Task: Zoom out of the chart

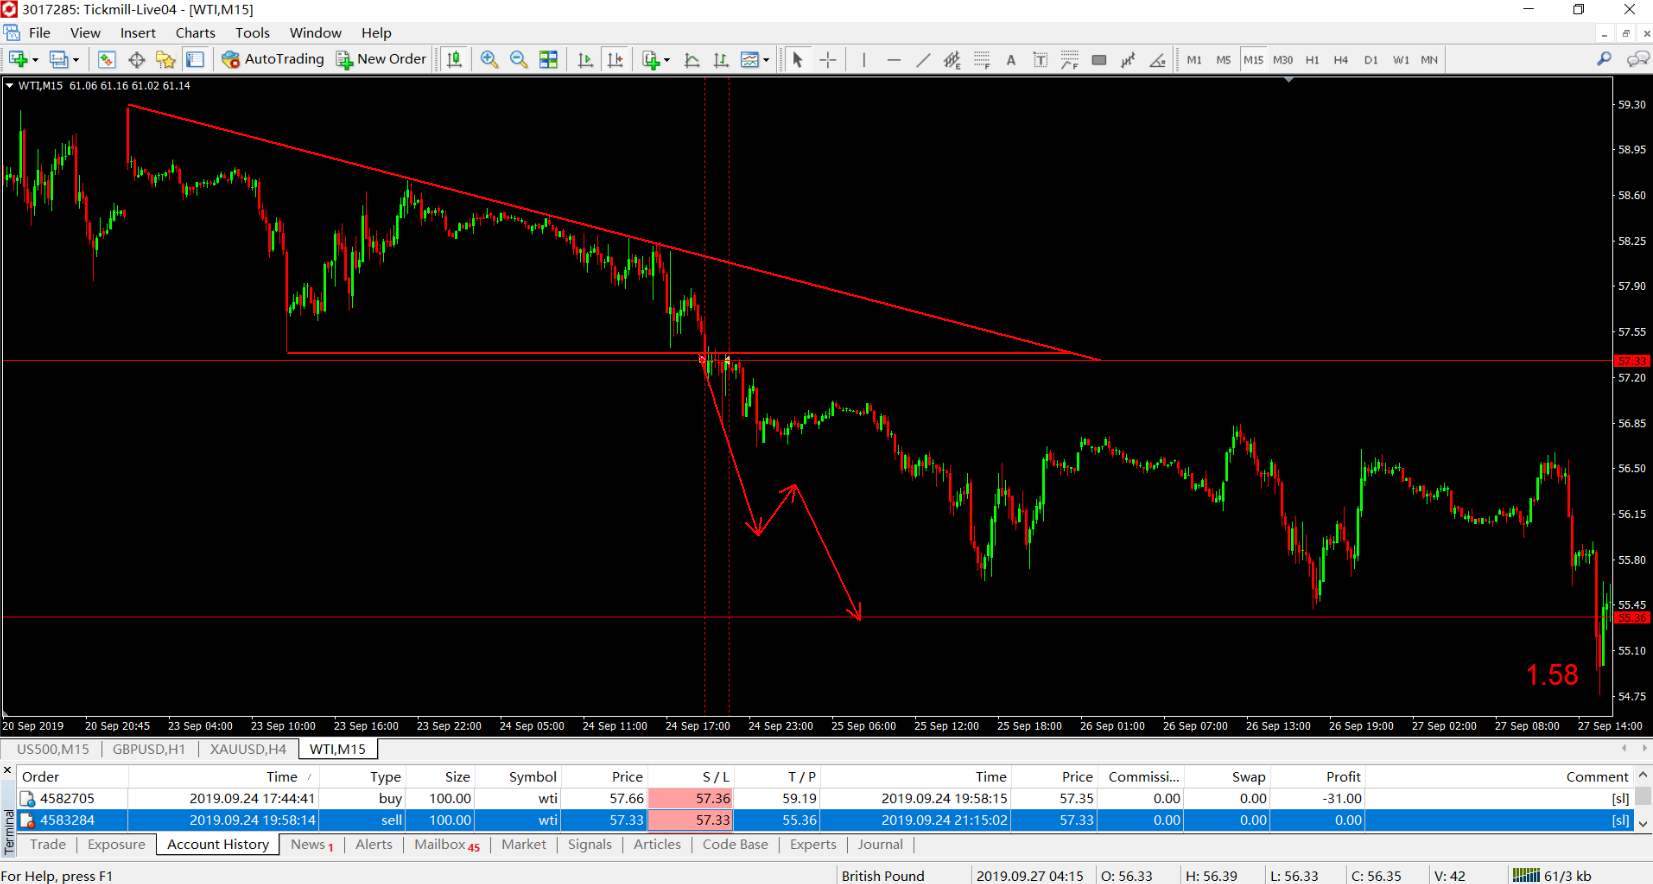Action: 518,60
